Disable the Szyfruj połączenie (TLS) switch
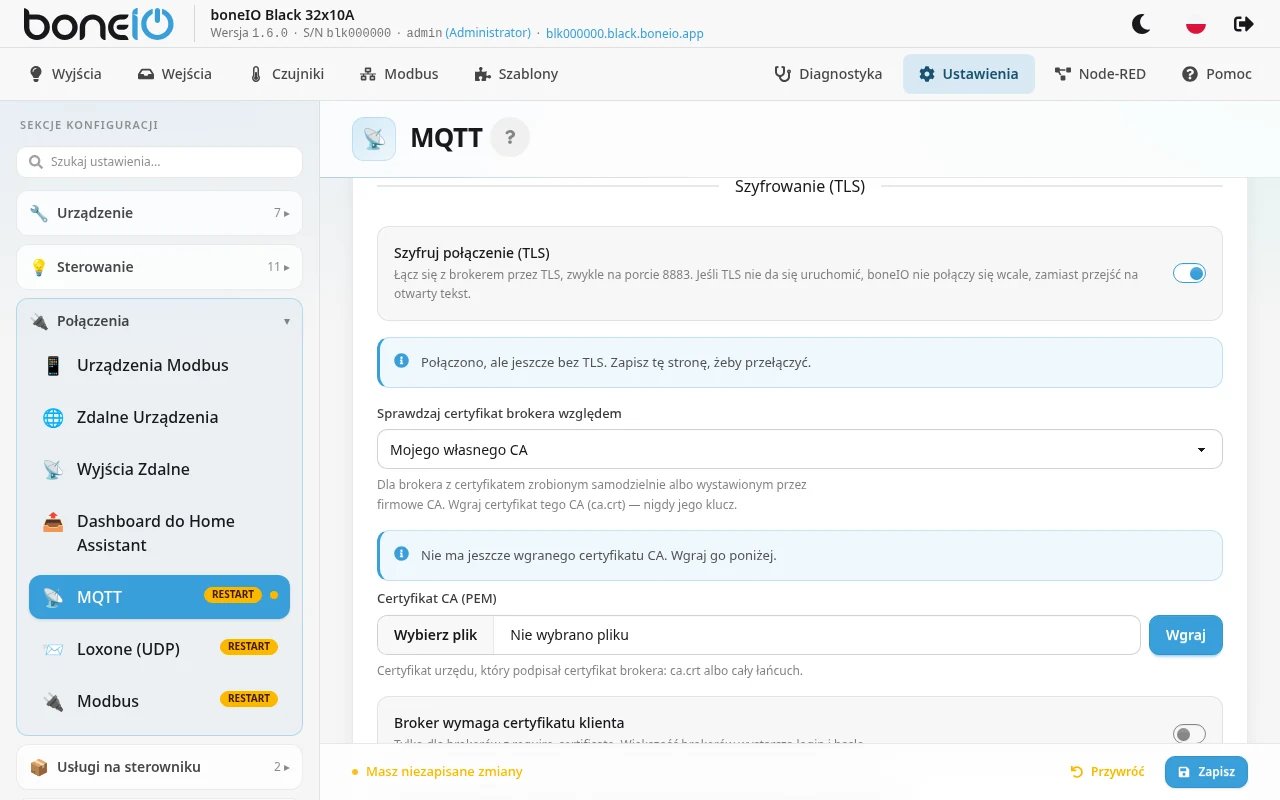The width and height of the screenshot is (1280, 800). coord(1189,273)
